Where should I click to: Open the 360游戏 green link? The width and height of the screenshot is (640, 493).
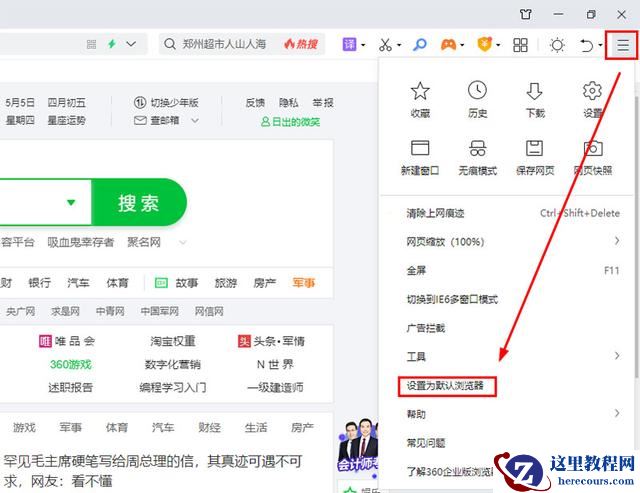(71, 364)
